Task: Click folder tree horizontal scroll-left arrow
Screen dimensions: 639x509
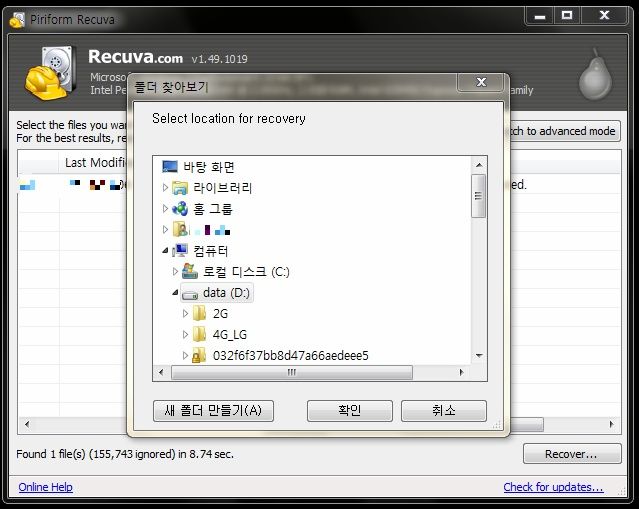Action: (161, 372)
